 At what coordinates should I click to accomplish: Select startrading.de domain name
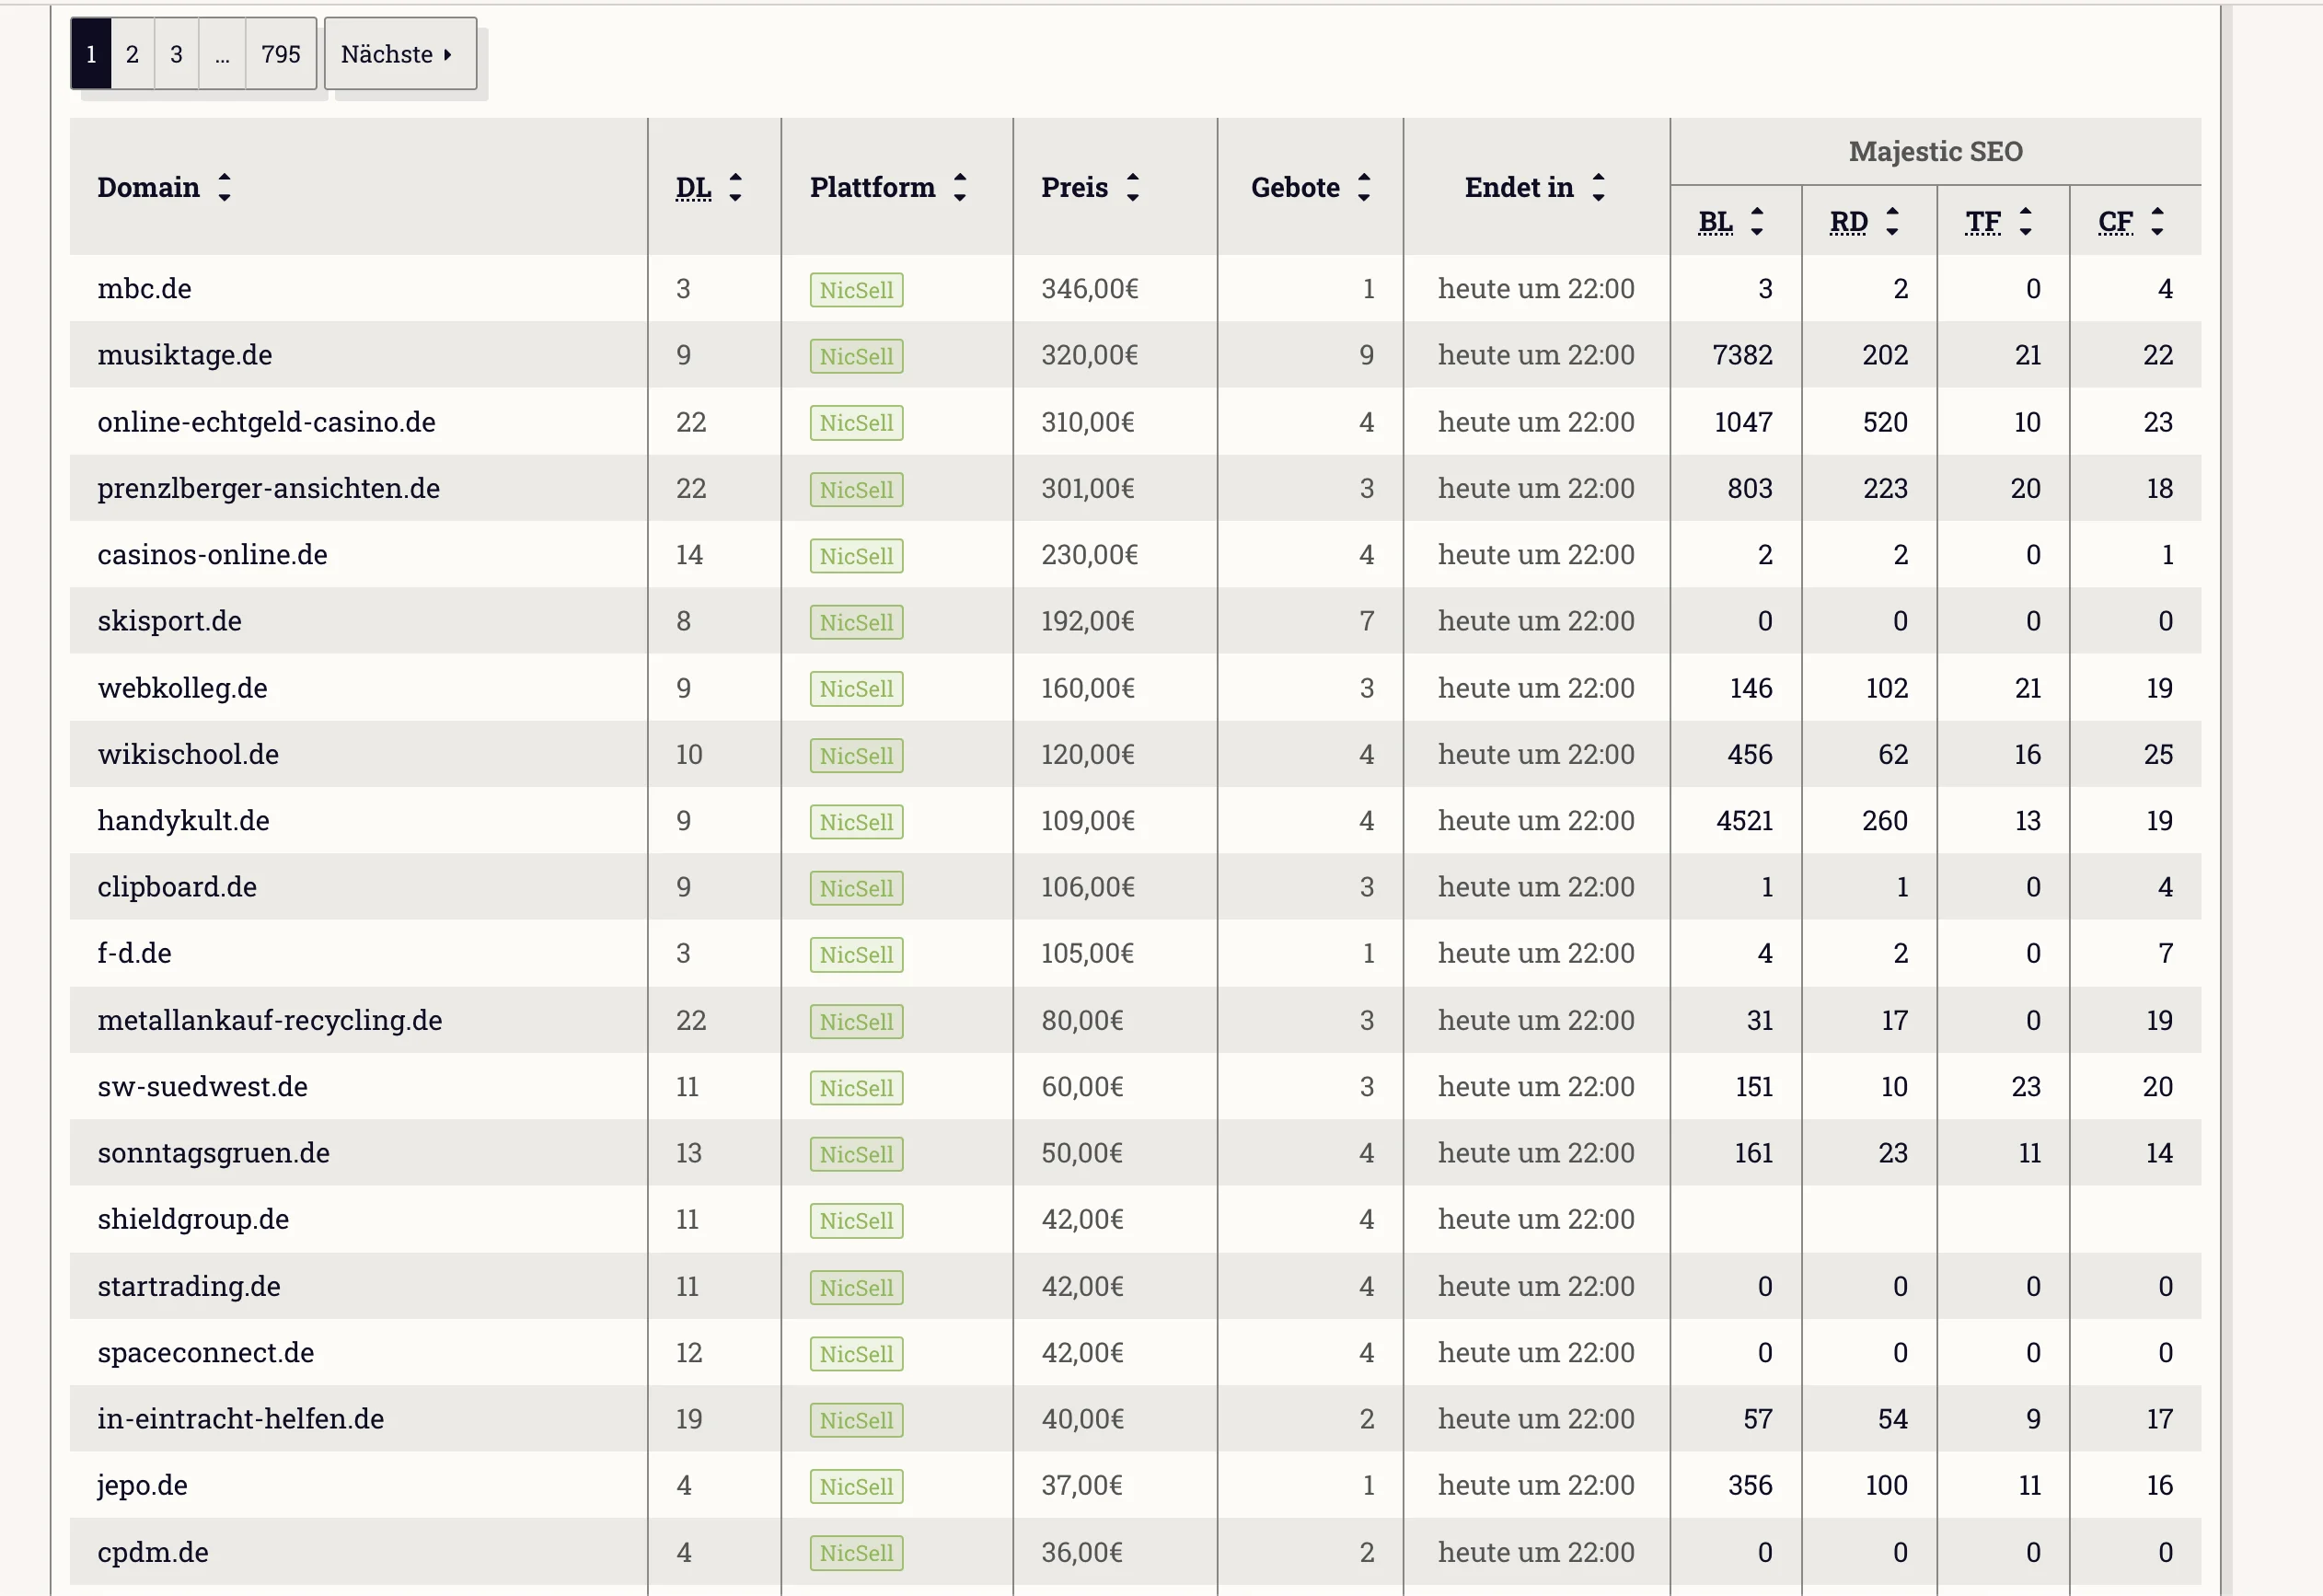(x=188, y=1286)
